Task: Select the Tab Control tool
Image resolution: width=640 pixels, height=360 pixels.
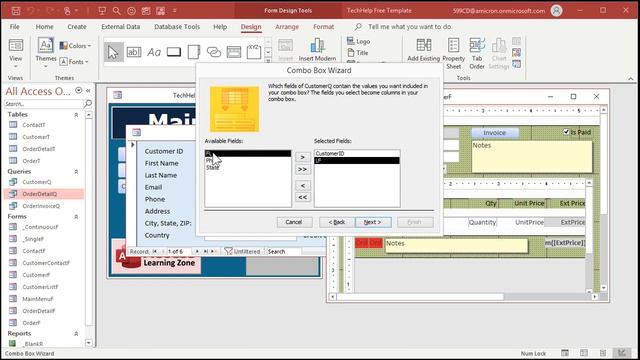Action: click(x=194, y=52)
